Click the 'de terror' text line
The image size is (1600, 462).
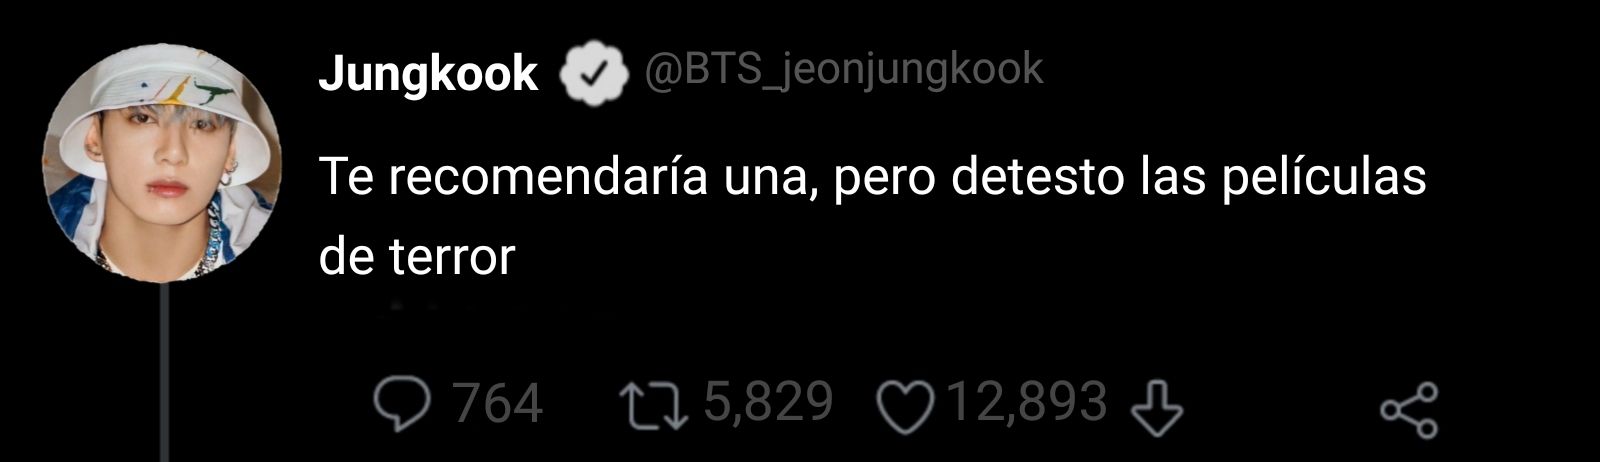417,257
